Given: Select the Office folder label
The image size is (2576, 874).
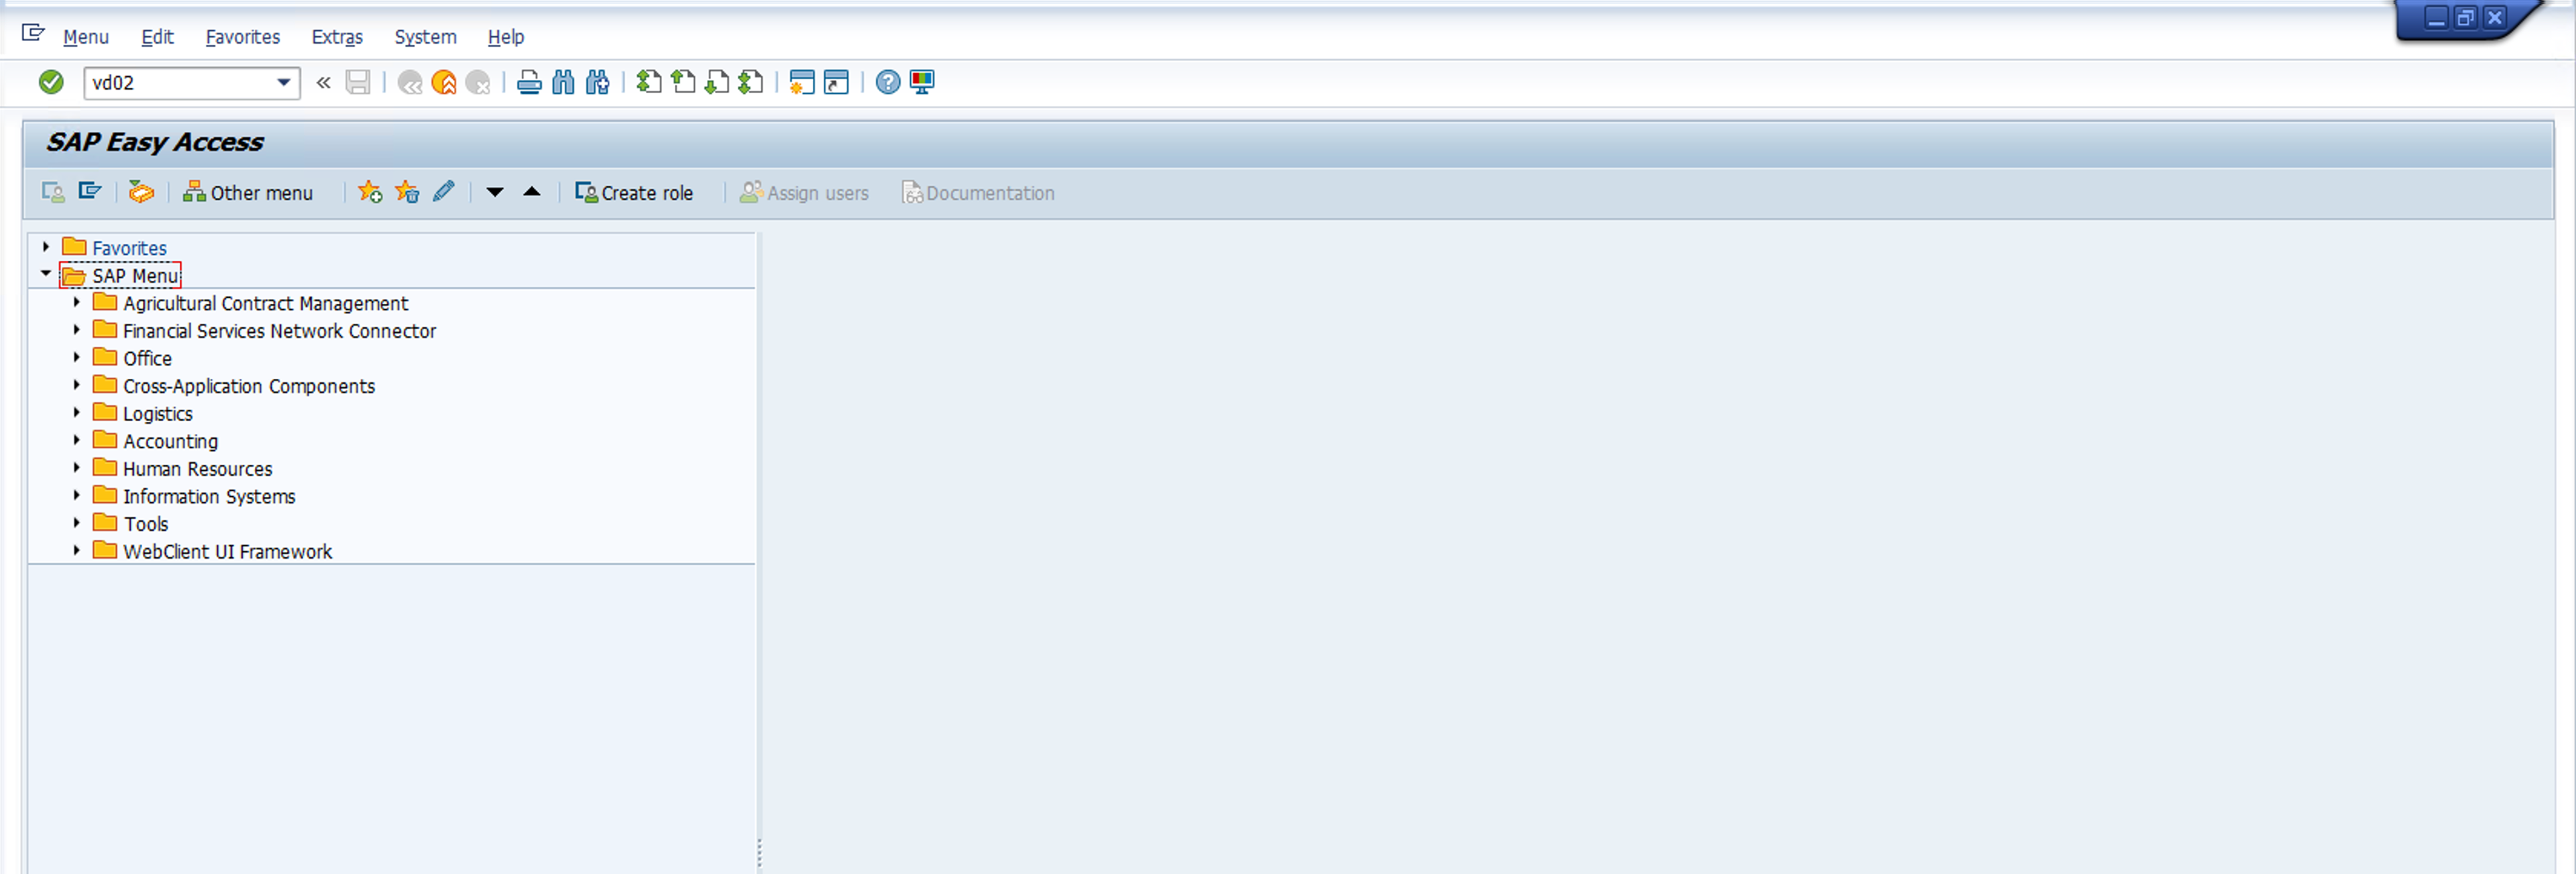Looking at the screenshot, I should pos(147,358).
